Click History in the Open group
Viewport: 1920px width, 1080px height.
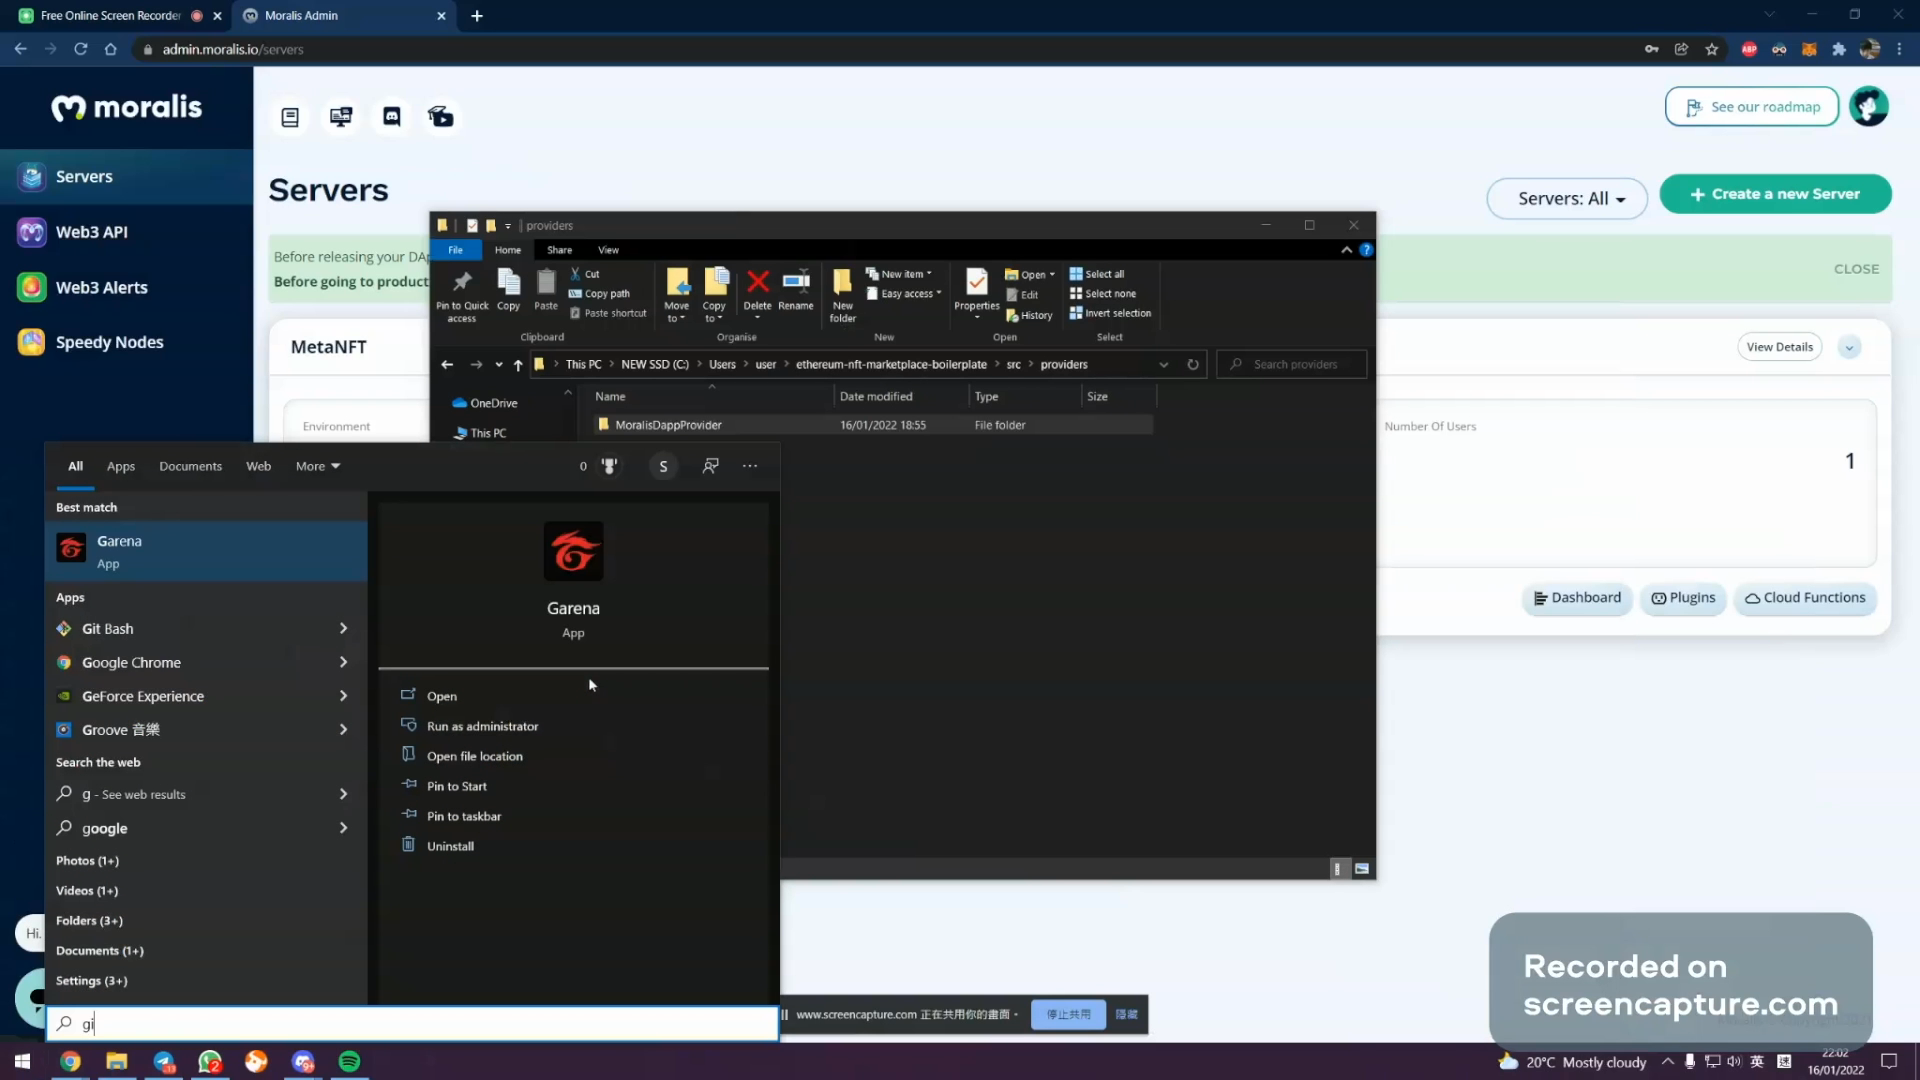pyautogui.click(x=1029, y=315)
